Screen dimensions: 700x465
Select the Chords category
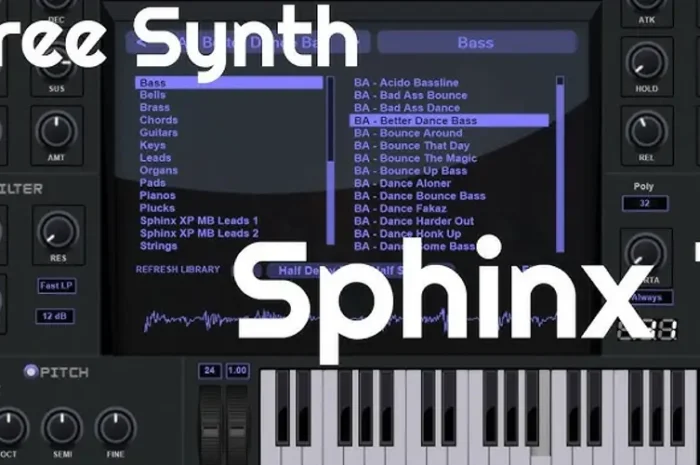158,120
